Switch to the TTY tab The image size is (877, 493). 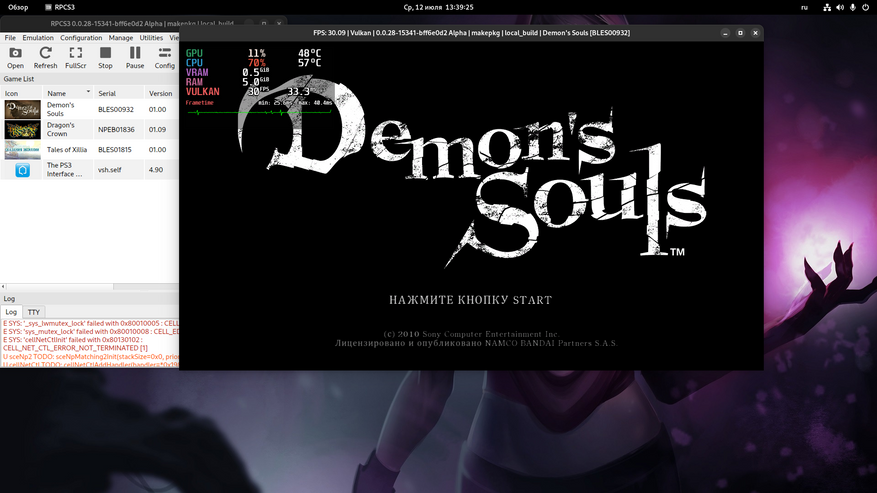[x=34, y=312]
